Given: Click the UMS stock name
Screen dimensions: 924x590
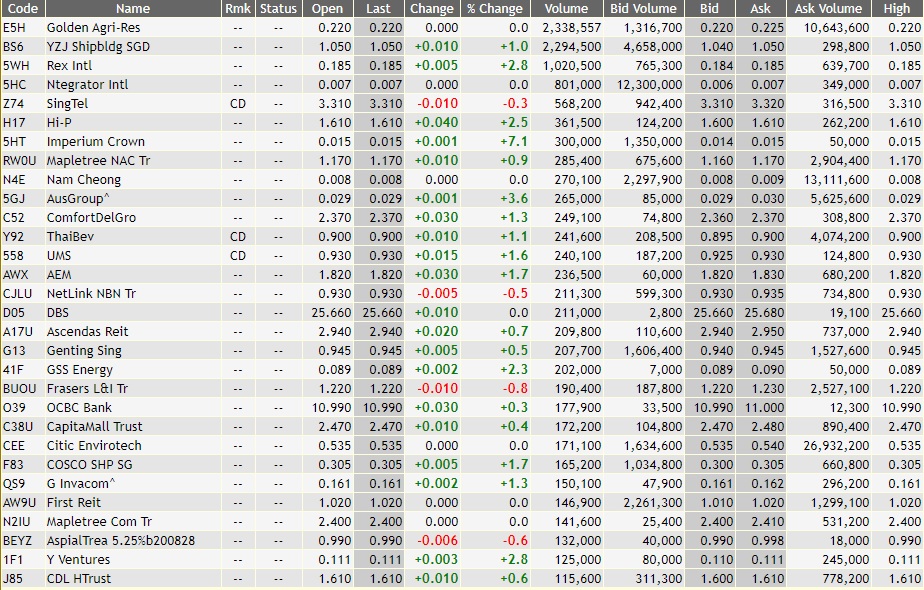Looking at the screenshot, I should click(x=59, y=256).
